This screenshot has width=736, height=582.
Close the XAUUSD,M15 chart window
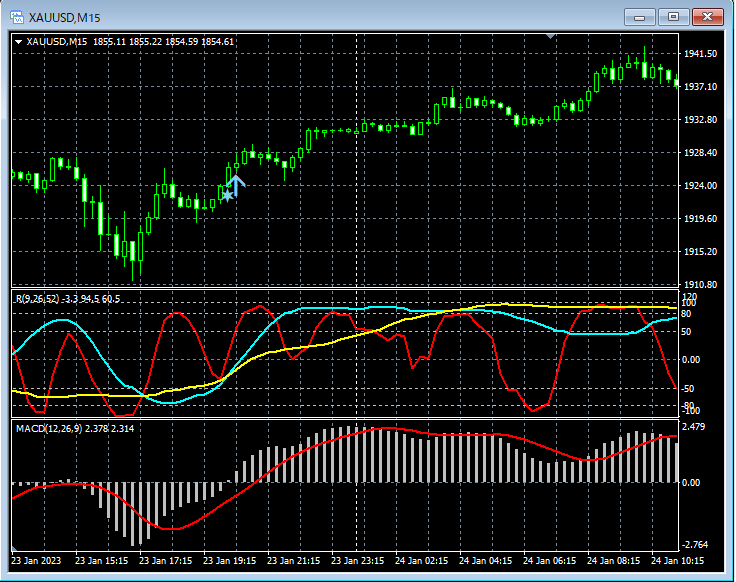coord(708,17)
